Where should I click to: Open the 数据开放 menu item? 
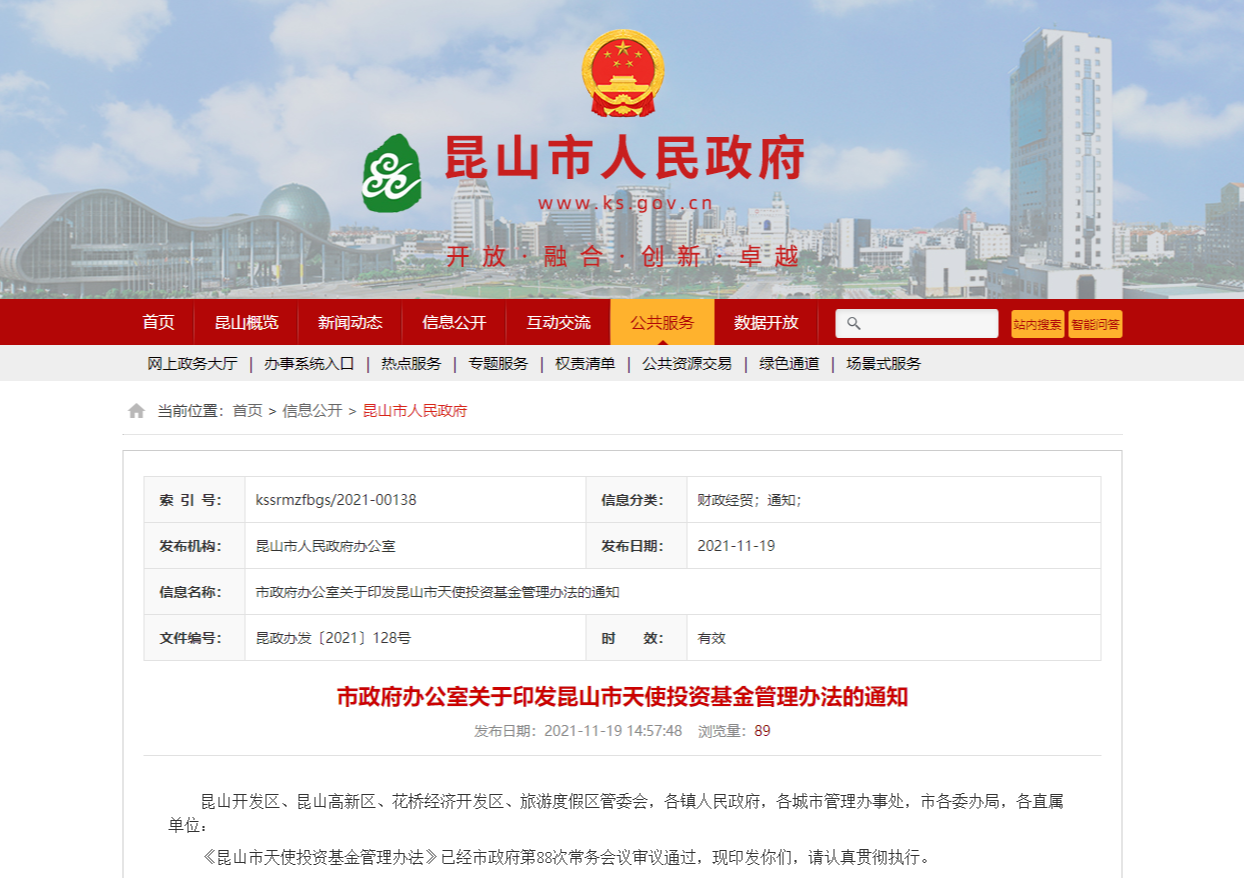point(766,322)
